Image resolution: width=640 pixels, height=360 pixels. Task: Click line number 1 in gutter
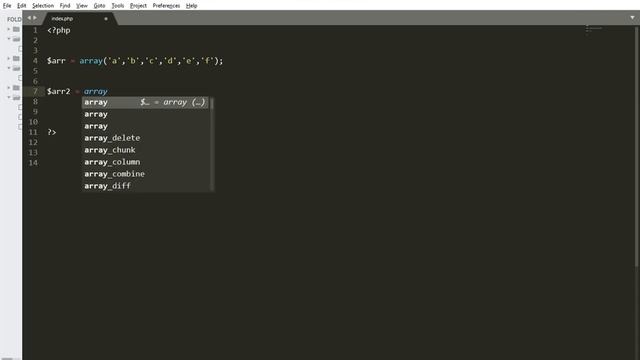35,30
